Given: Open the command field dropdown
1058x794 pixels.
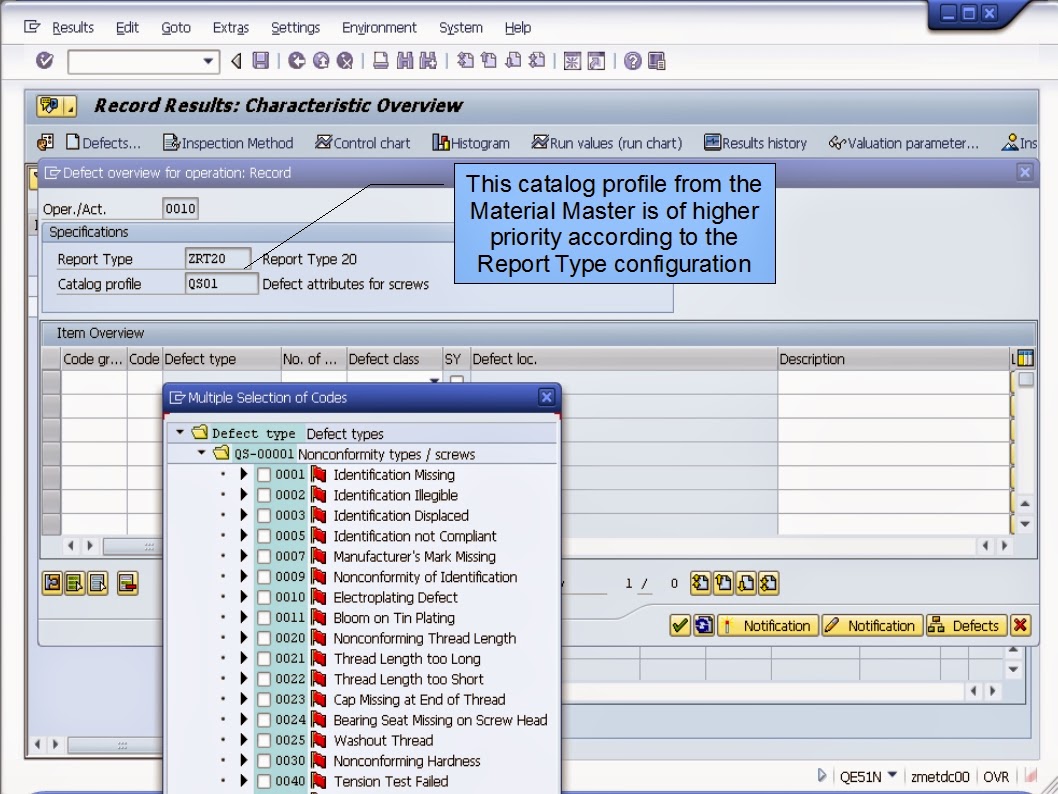Looking at the screenshot, I should pos(207,61).
